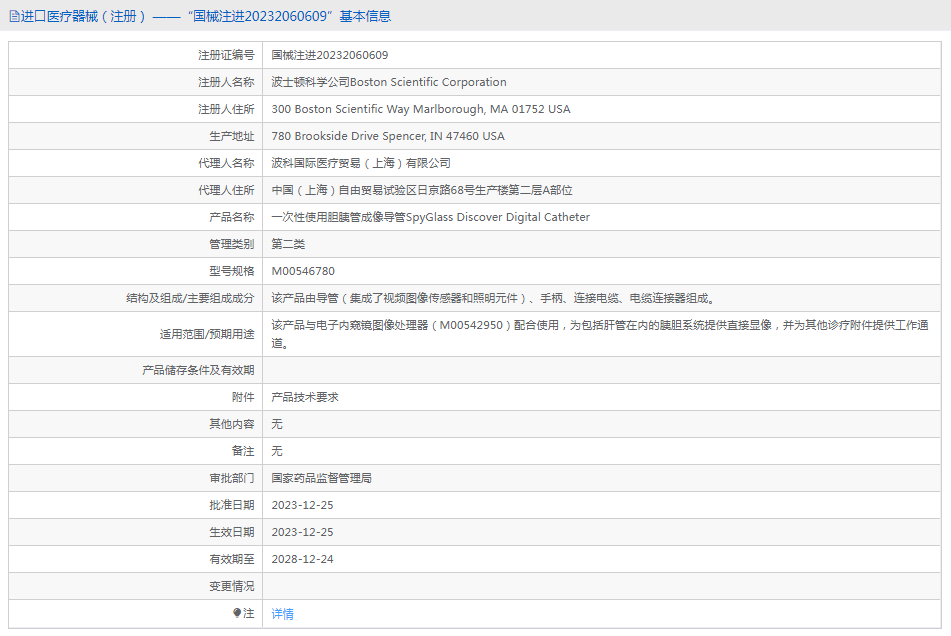951x636 pixels.
Task: Click the 批准日期 label
Action: pos(232,505)
